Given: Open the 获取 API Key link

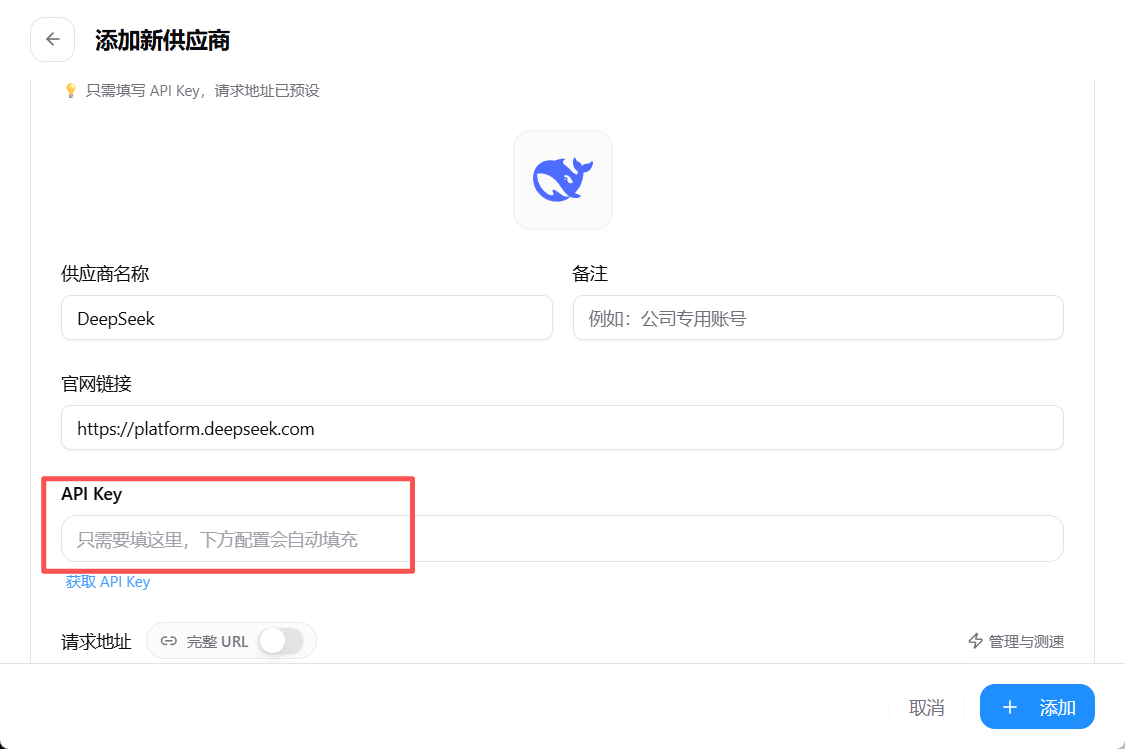Looking at the screenshot, I should (108, 582).
